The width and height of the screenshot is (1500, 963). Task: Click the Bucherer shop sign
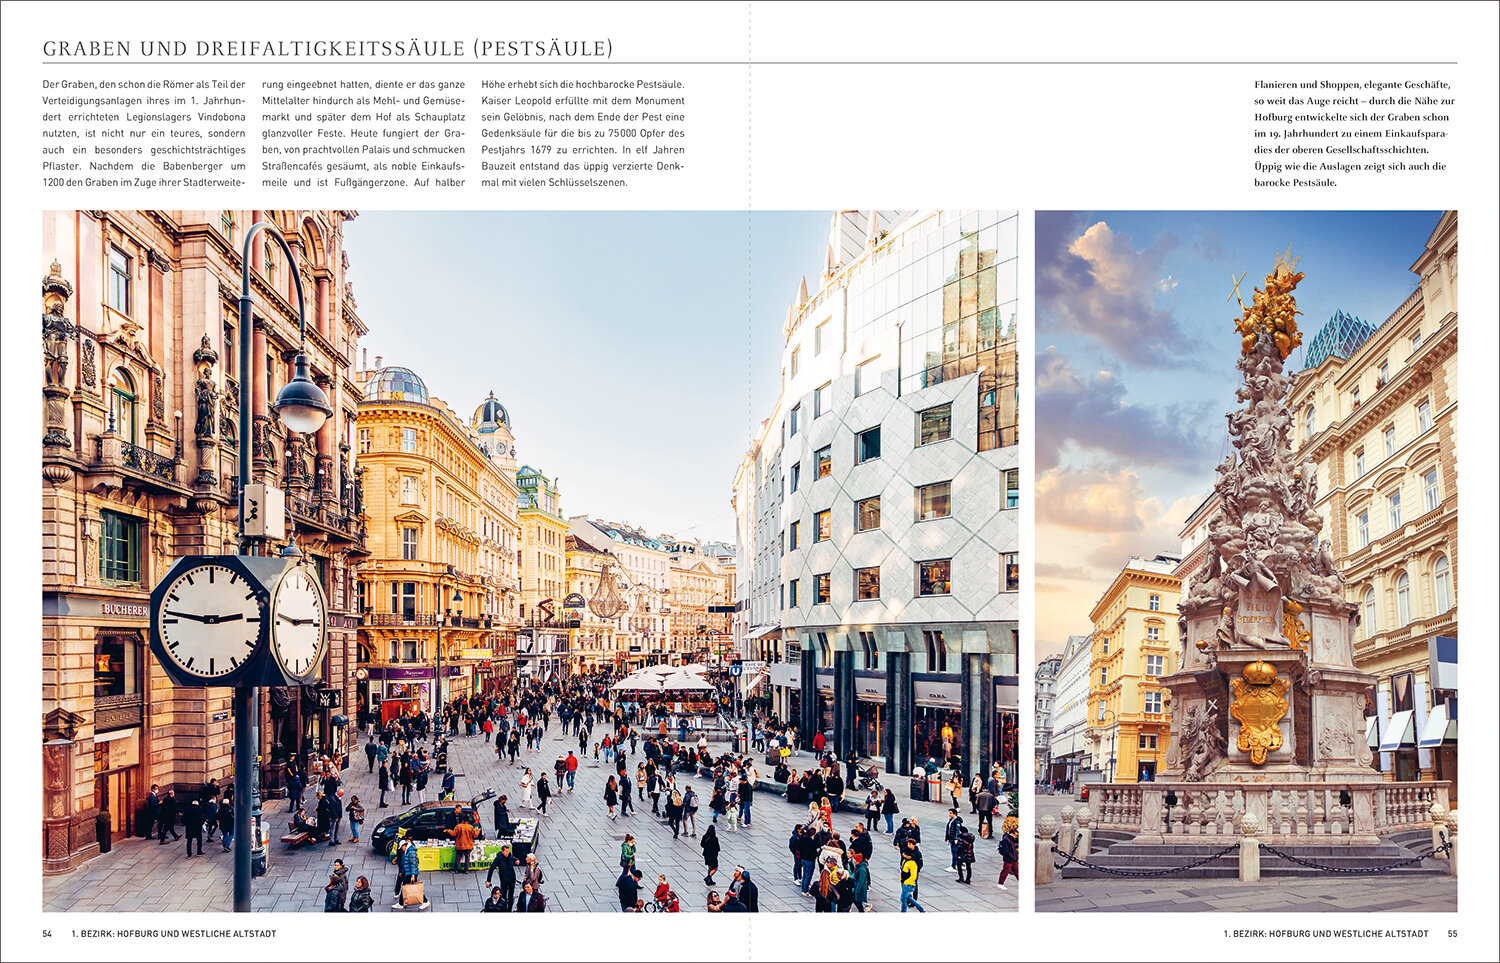coord(124,609)
